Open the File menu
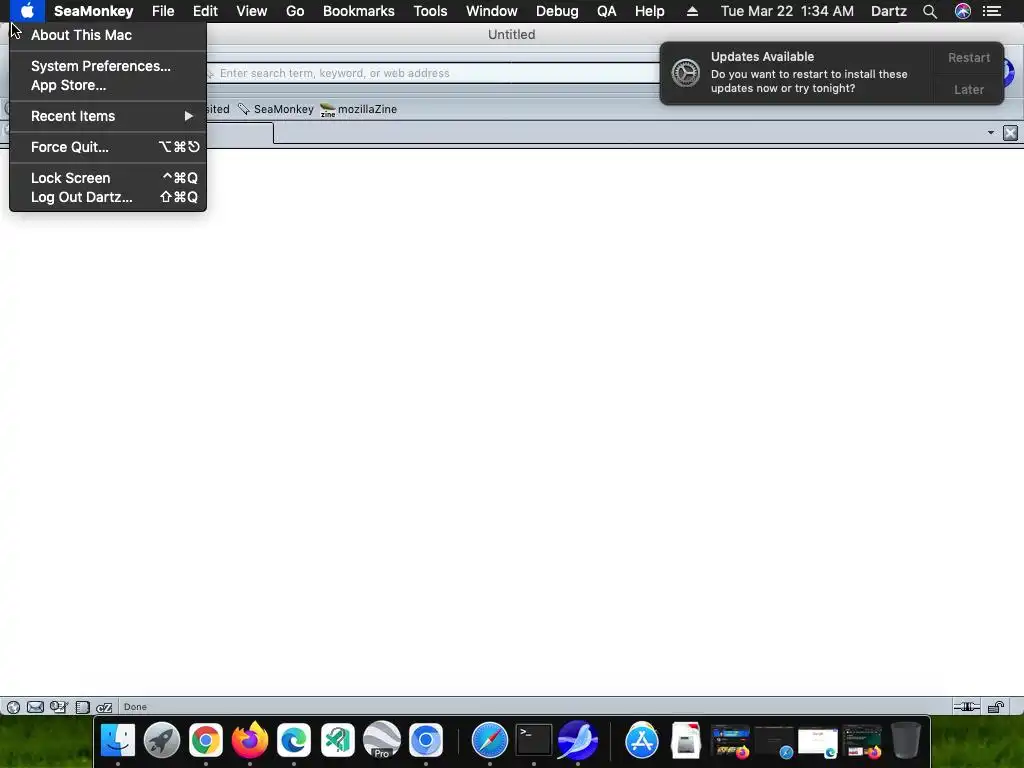Screen dimensions: 1024x768 [163, 11]
